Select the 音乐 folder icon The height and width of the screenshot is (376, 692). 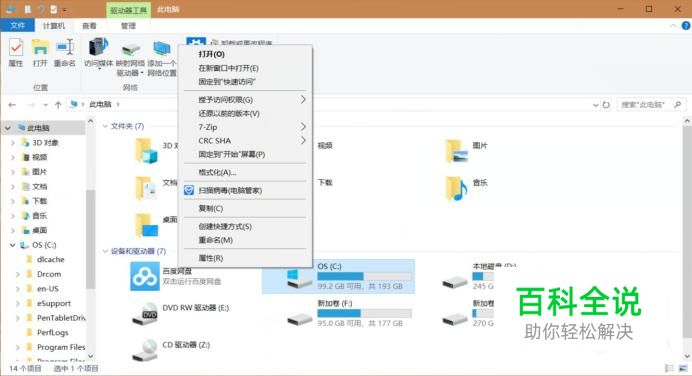(x=457, y=188)
